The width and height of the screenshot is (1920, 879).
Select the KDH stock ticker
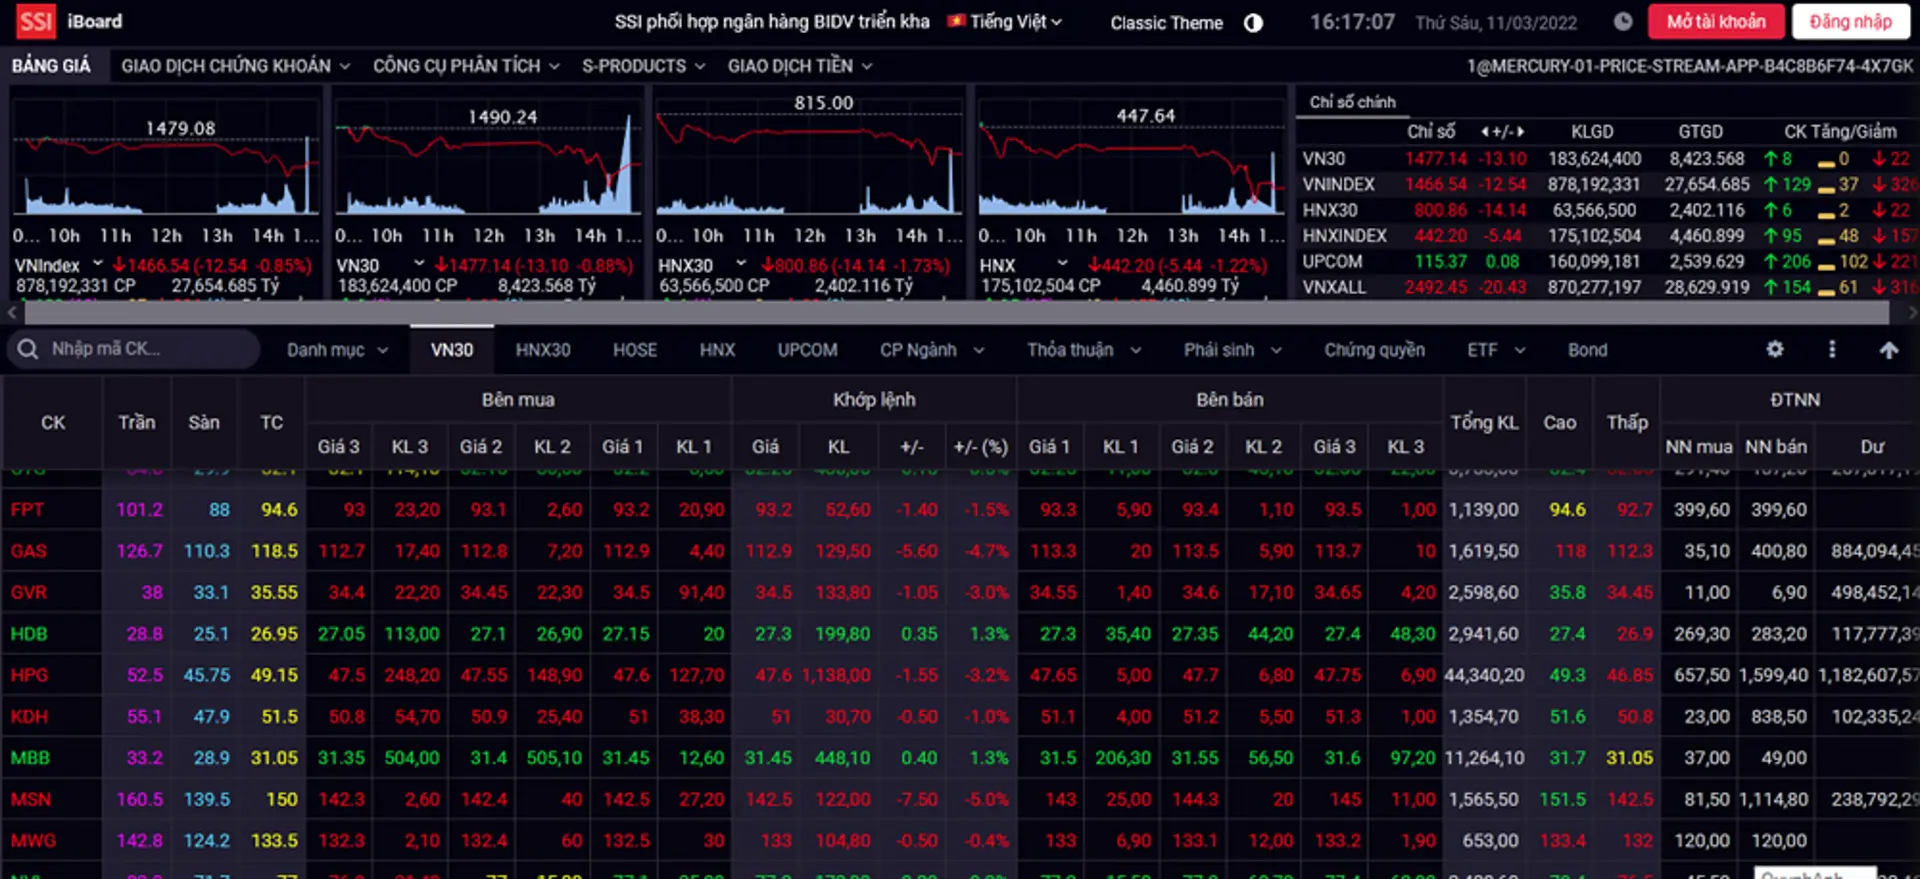click(29, 717)
